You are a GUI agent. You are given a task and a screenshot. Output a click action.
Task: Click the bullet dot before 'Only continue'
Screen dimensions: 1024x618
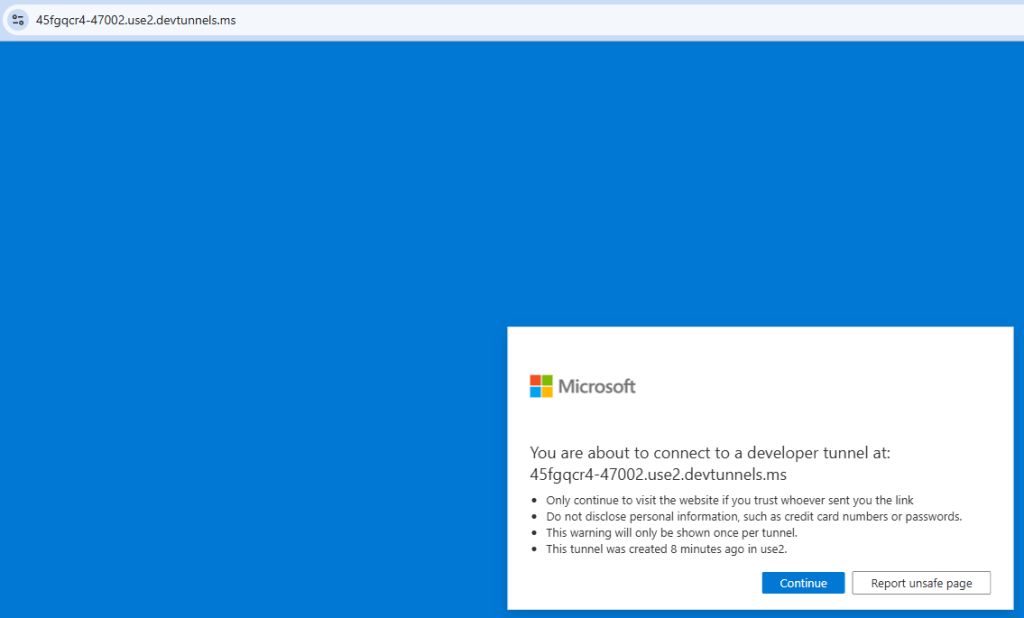tap(535, 500)
